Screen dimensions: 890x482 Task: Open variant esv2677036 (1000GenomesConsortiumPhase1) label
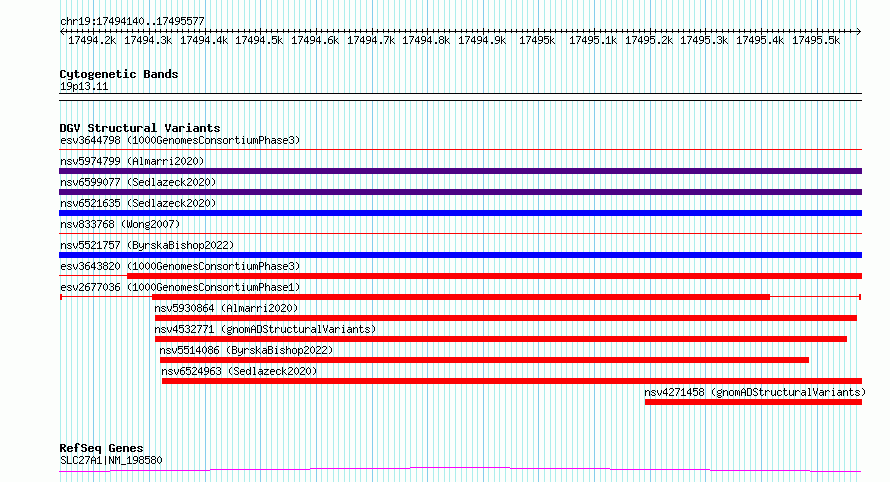pos(180,287)
